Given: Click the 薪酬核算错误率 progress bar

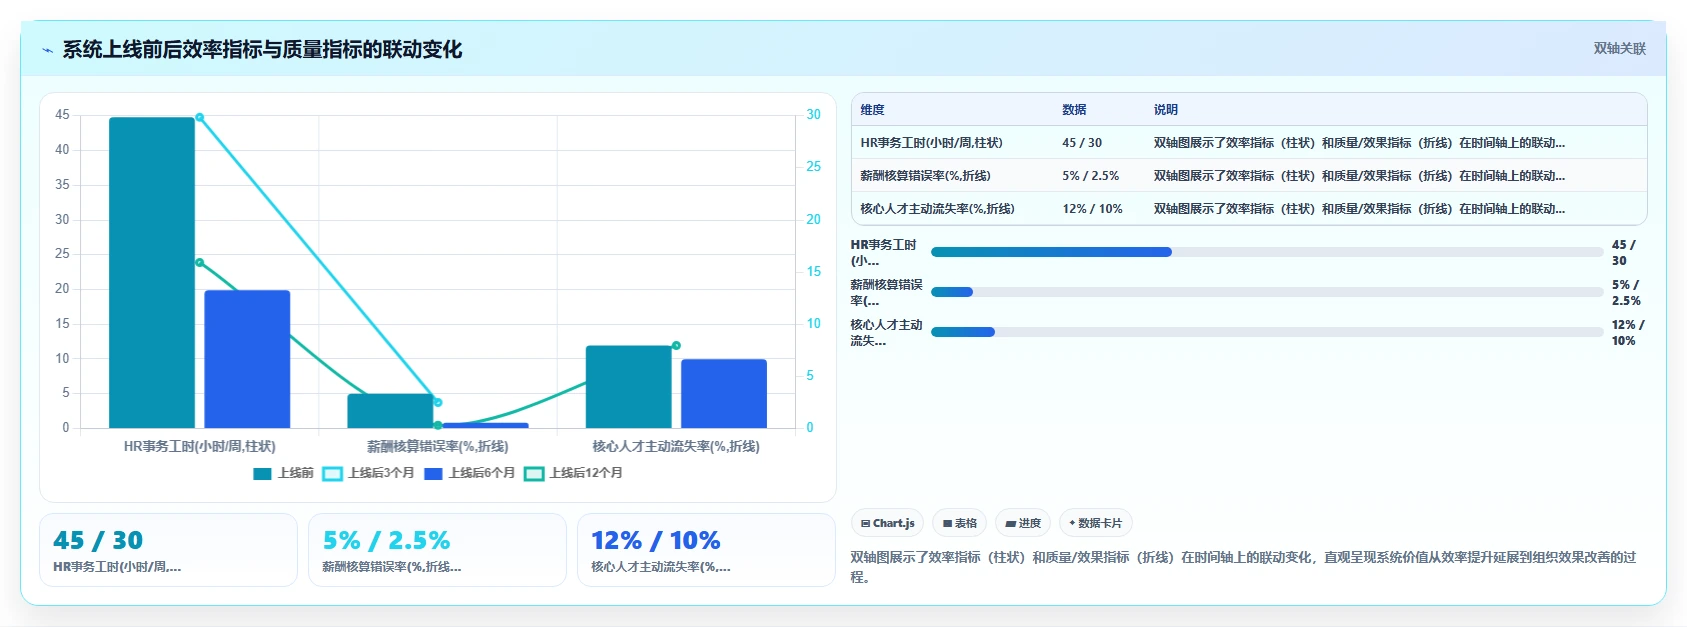Looking at the screenshot, I should (1267, 292).
